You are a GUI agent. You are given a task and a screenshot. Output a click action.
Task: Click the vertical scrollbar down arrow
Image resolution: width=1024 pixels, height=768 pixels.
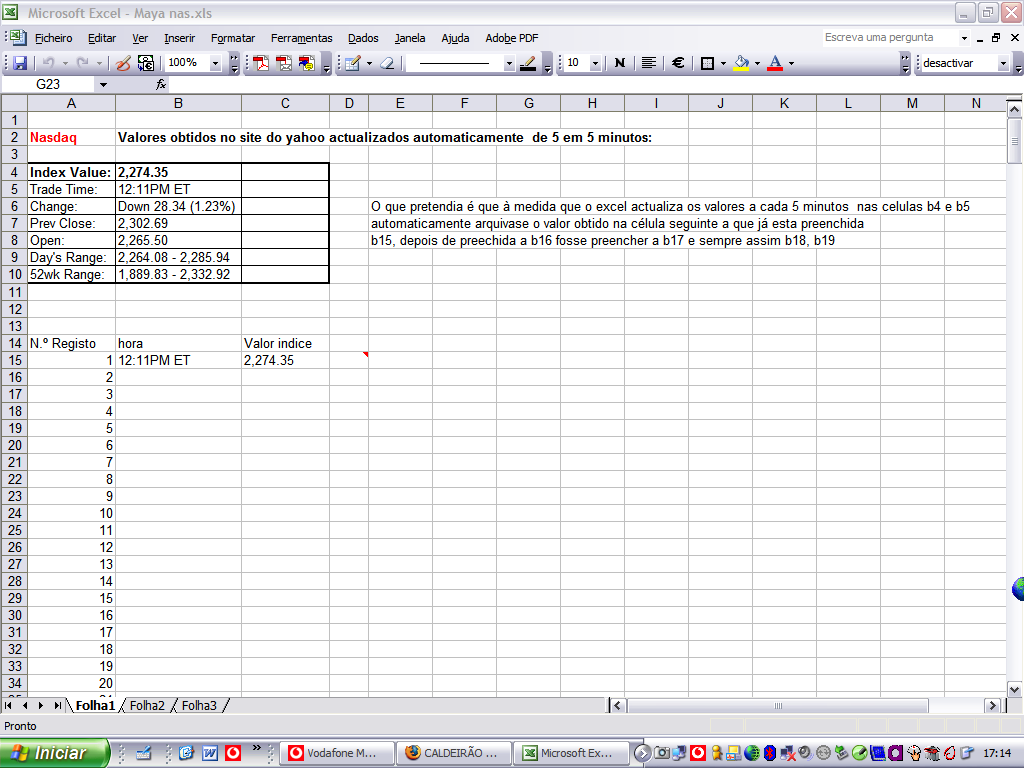coord(1014,689)
